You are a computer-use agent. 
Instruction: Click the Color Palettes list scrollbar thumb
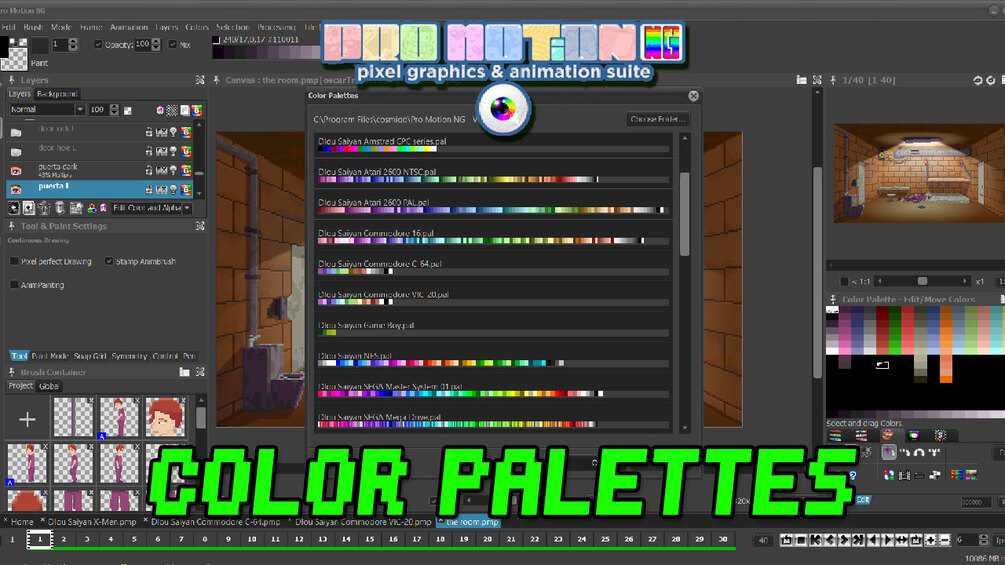pos(685,214)
